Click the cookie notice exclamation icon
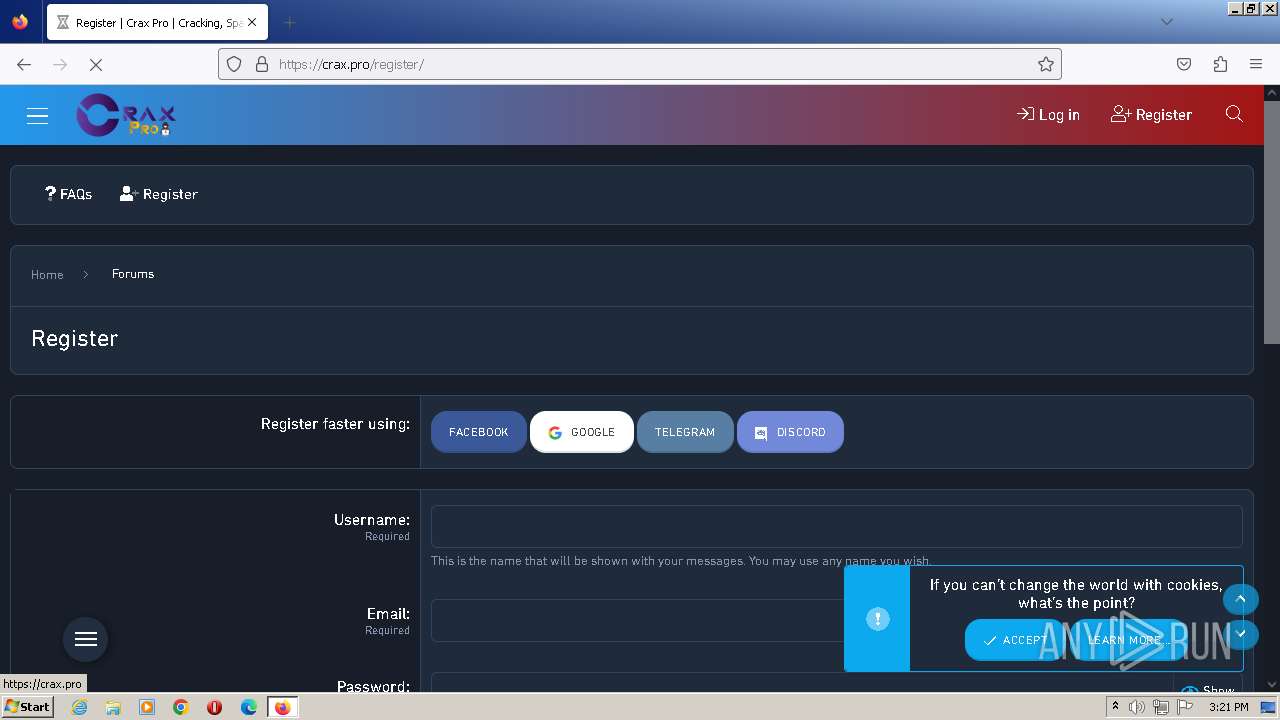 (x=877, y=619)
